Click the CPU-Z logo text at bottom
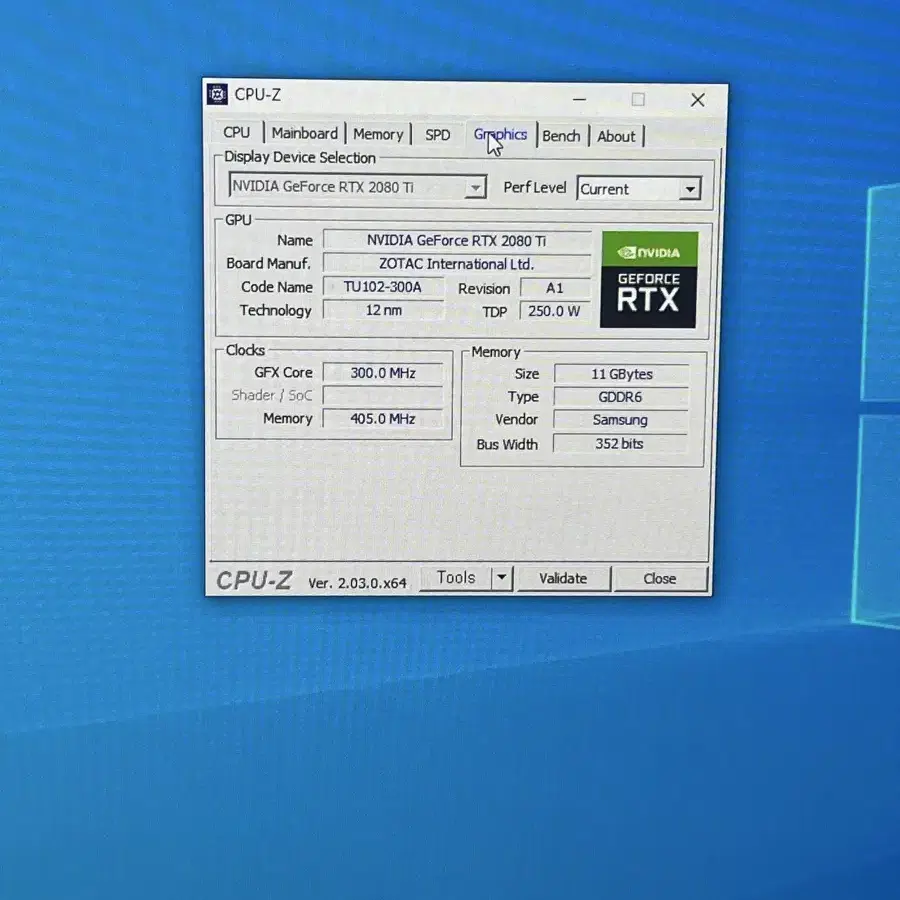900x900 pixels. click(254, 581)
